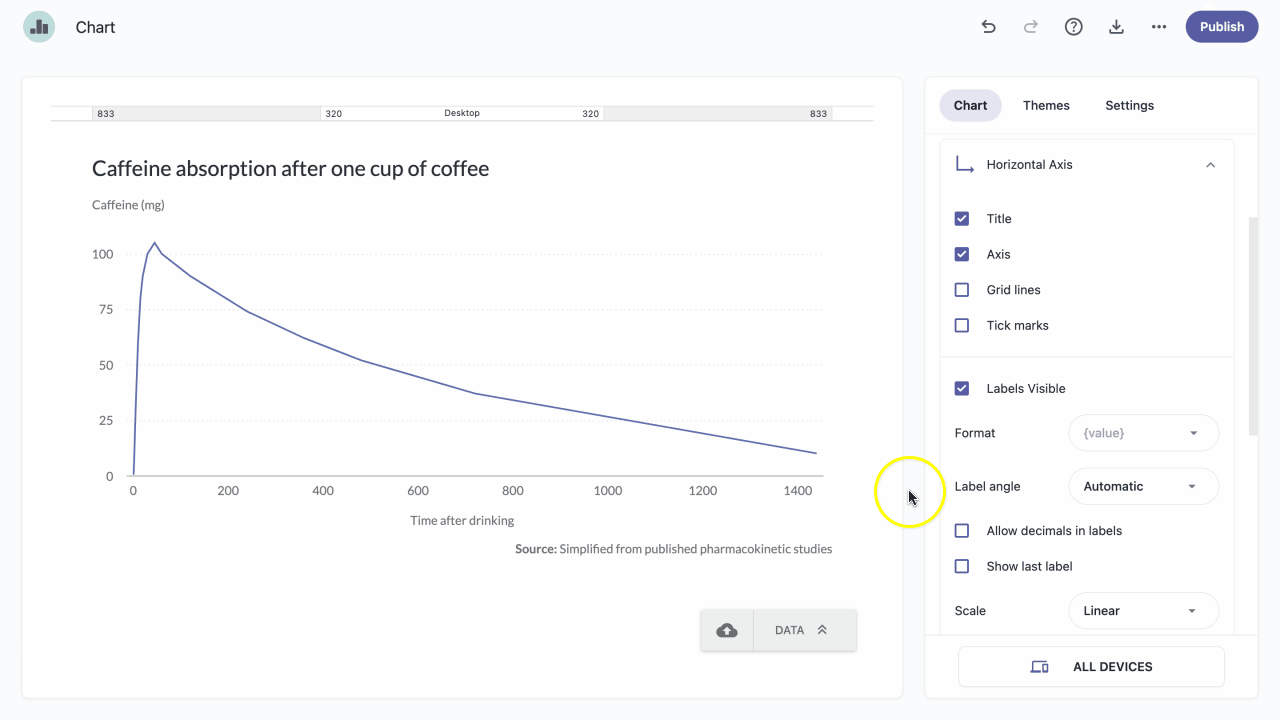The image size is (1280, 720).
Task: Open the help question mark icon
Action: tap(1073, 27)
